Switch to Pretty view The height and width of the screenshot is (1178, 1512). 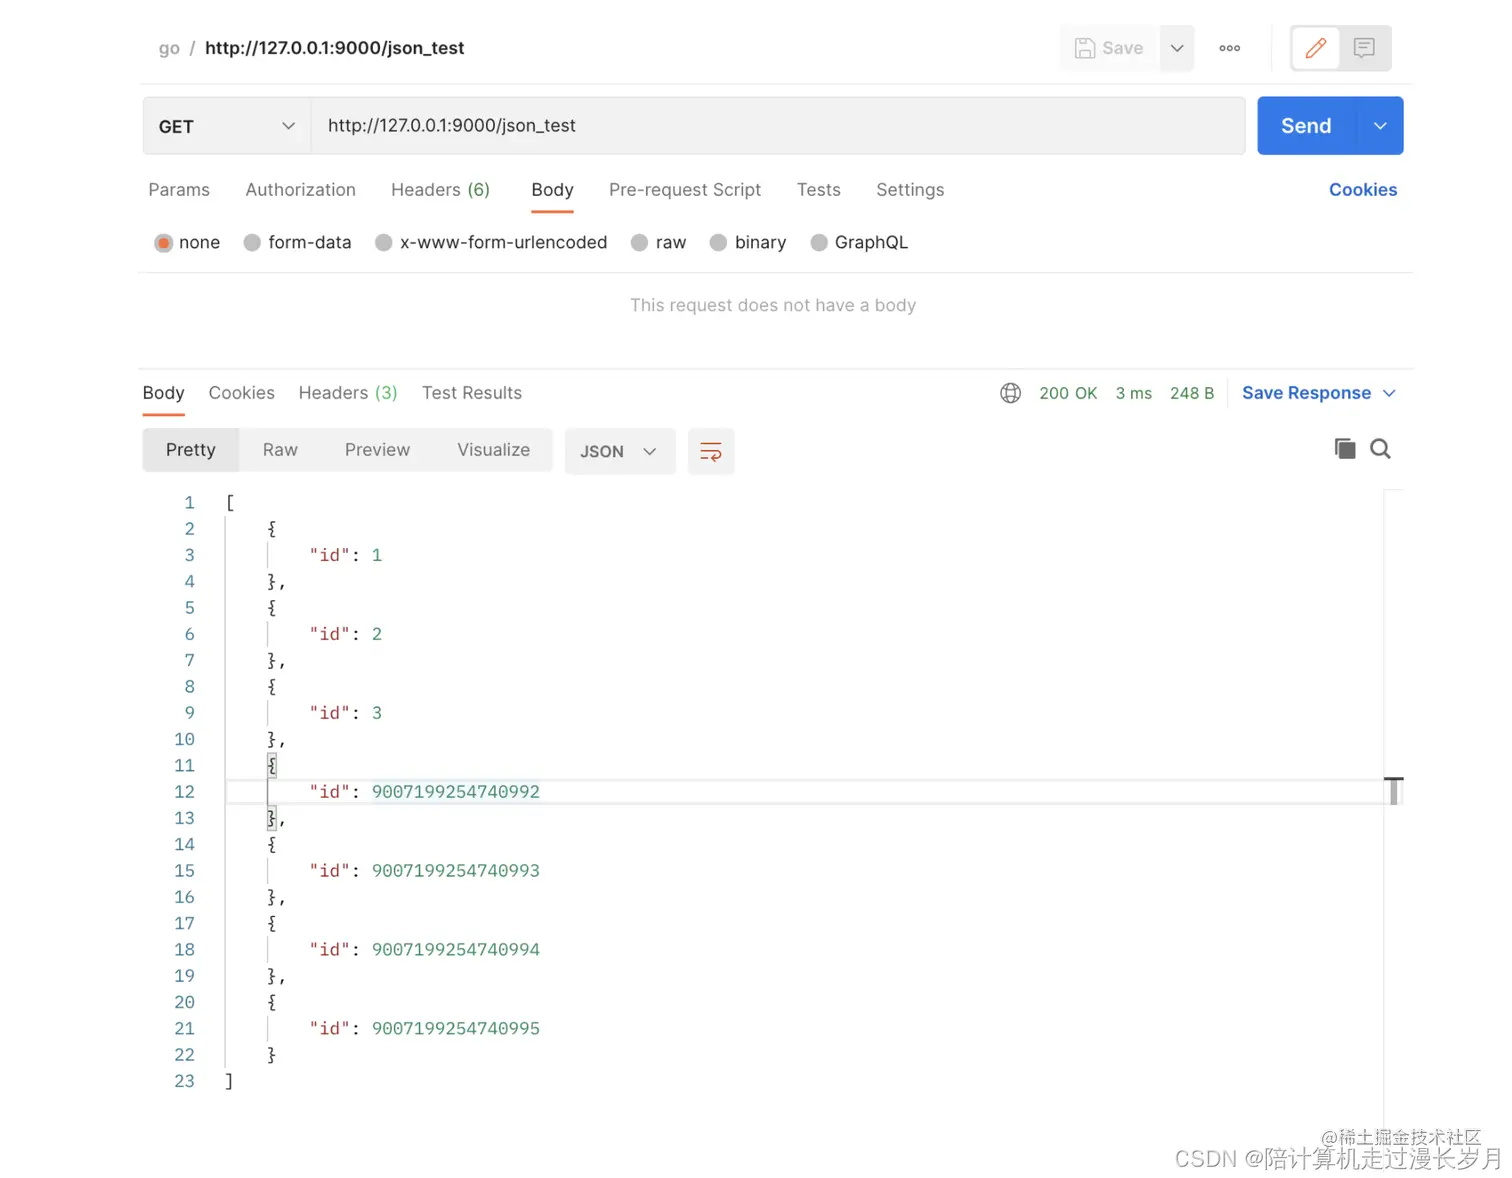191,450
